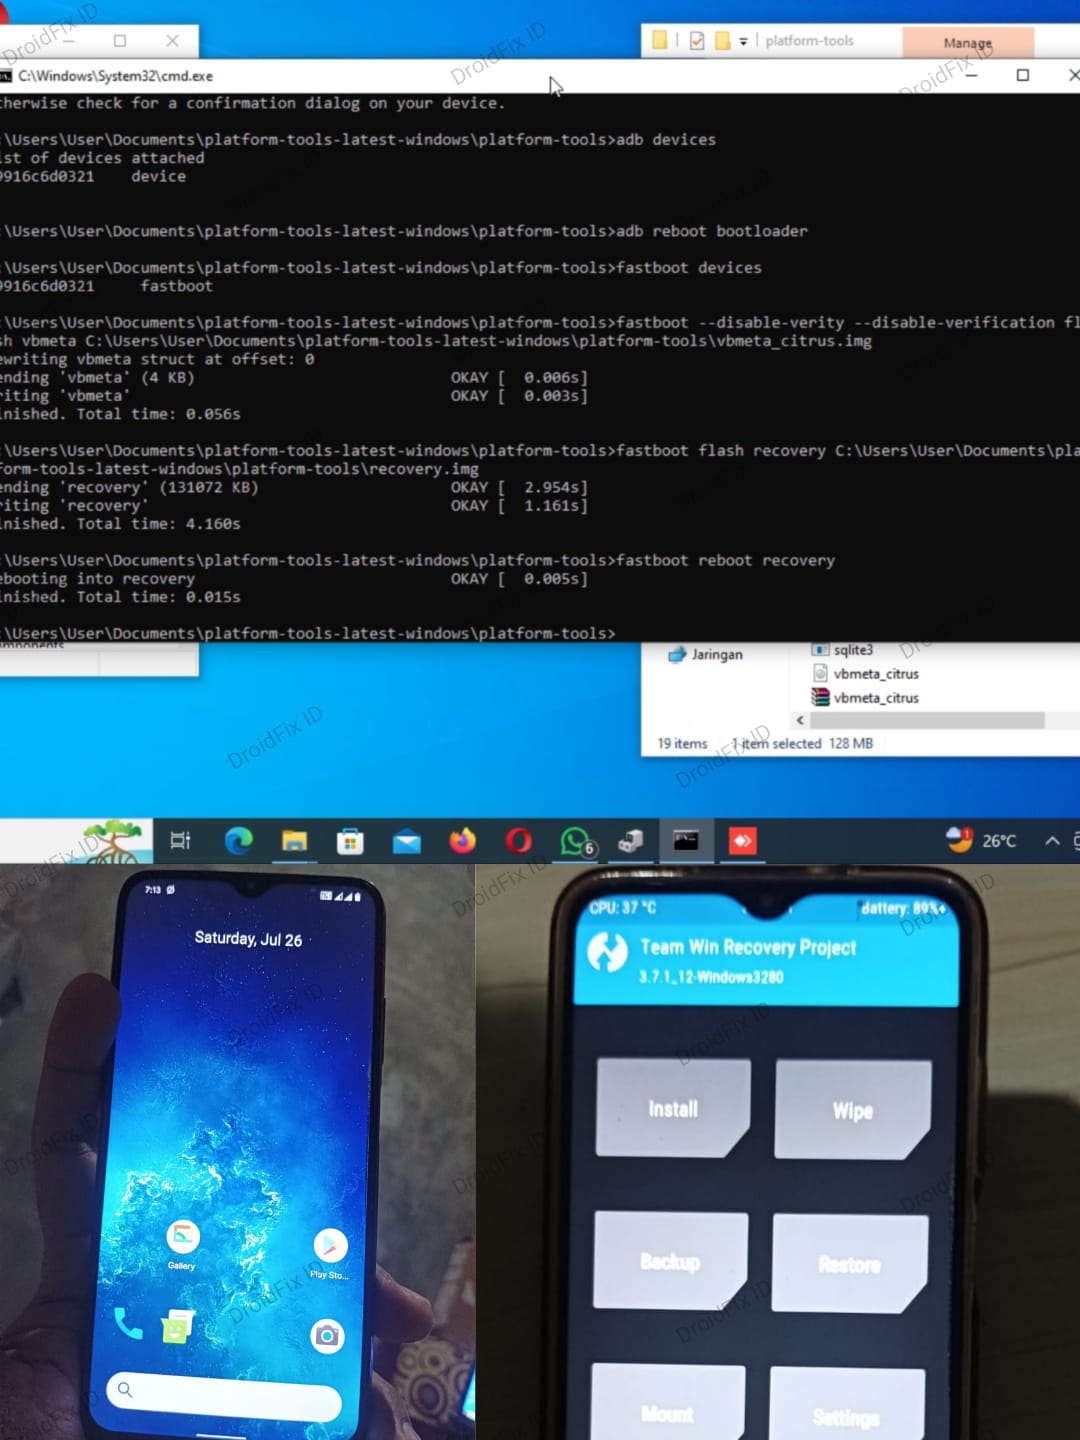
Task: Open Microsoft Store from the taskbar
Action: click(x=350, y=841)
